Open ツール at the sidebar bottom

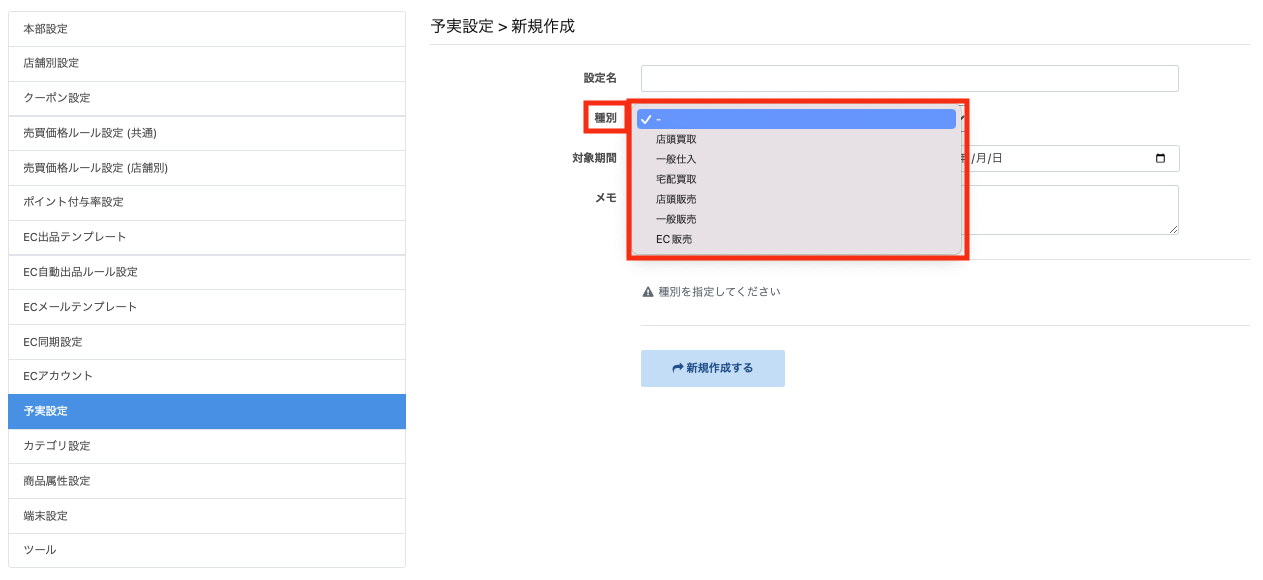click(207, 550)
